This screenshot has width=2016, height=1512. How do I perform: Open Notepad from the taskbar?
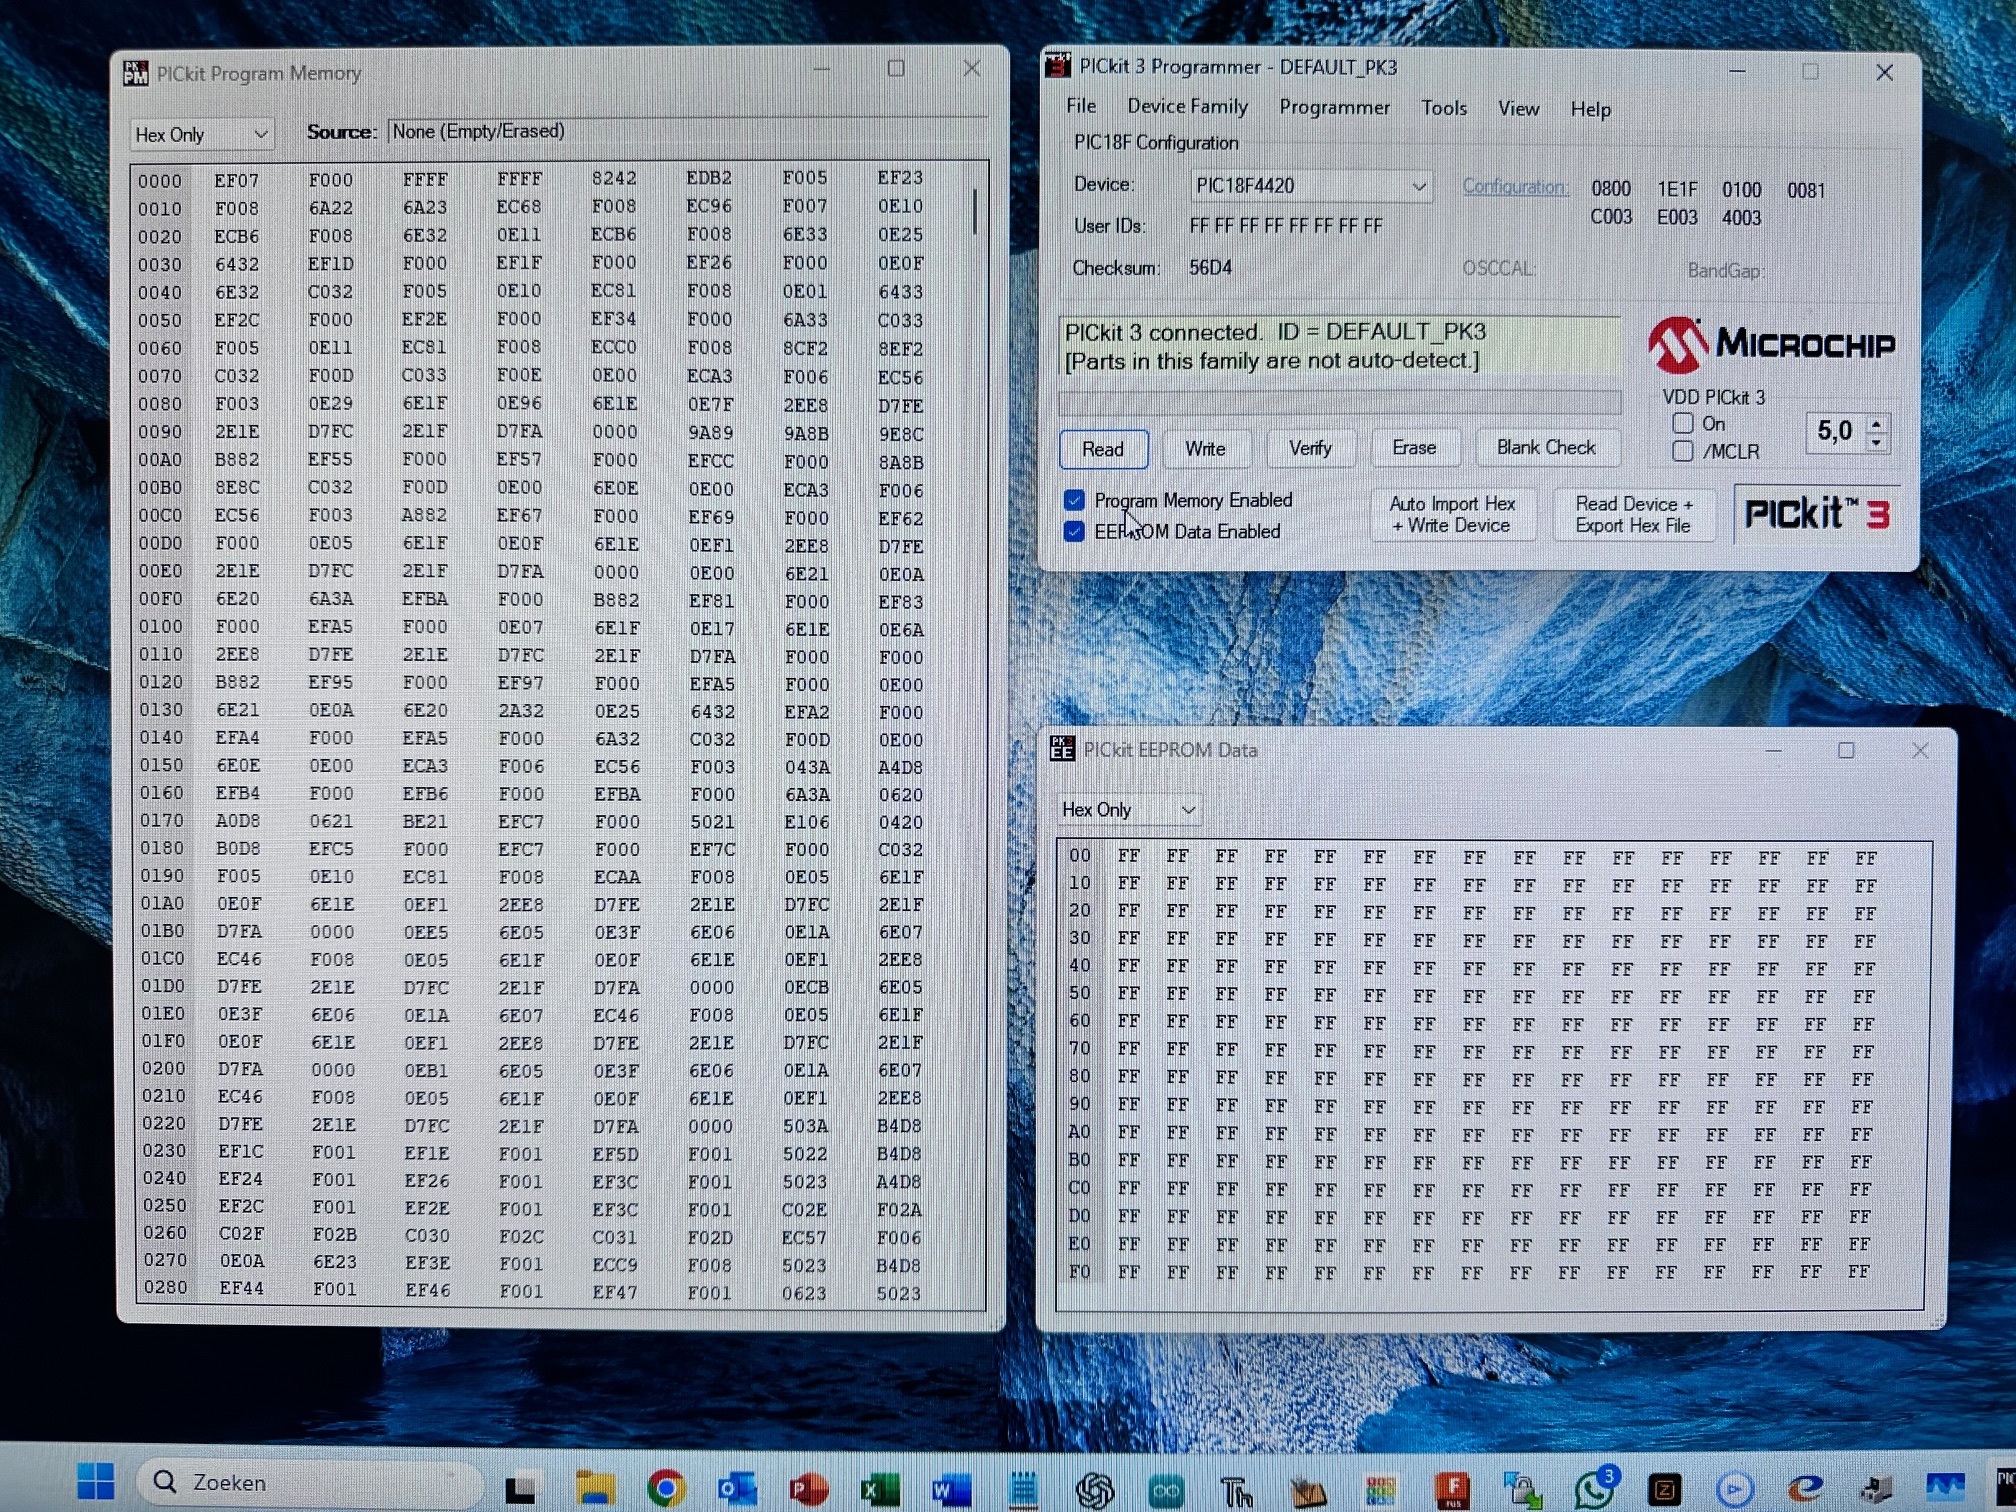(1023, 1490)
